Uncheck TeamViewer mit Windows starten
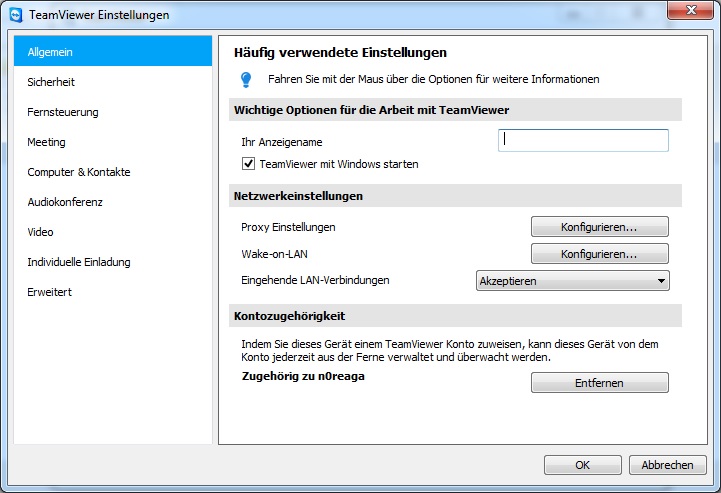 pos(248,164)
